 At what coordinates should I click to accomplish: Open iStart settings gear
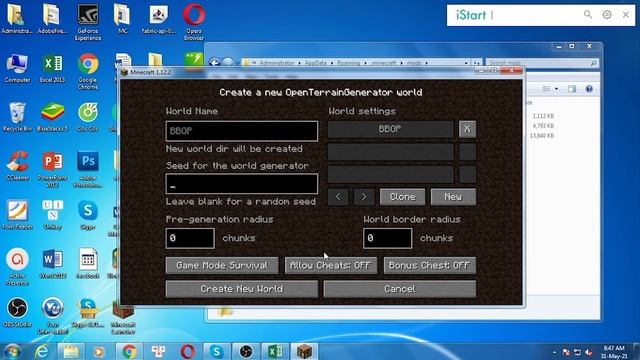(607, 15)
